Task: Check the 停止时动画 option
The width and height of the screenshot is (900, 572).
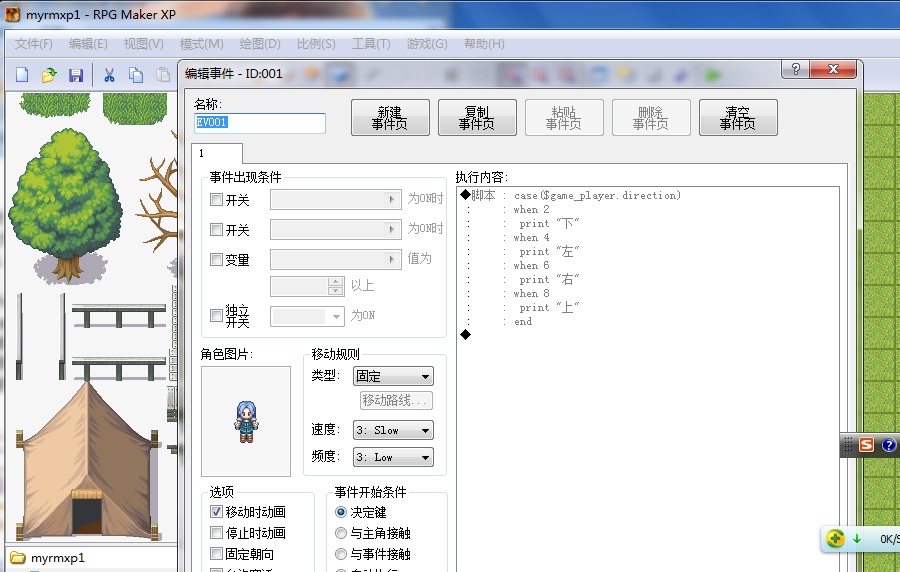Action: 216,532
